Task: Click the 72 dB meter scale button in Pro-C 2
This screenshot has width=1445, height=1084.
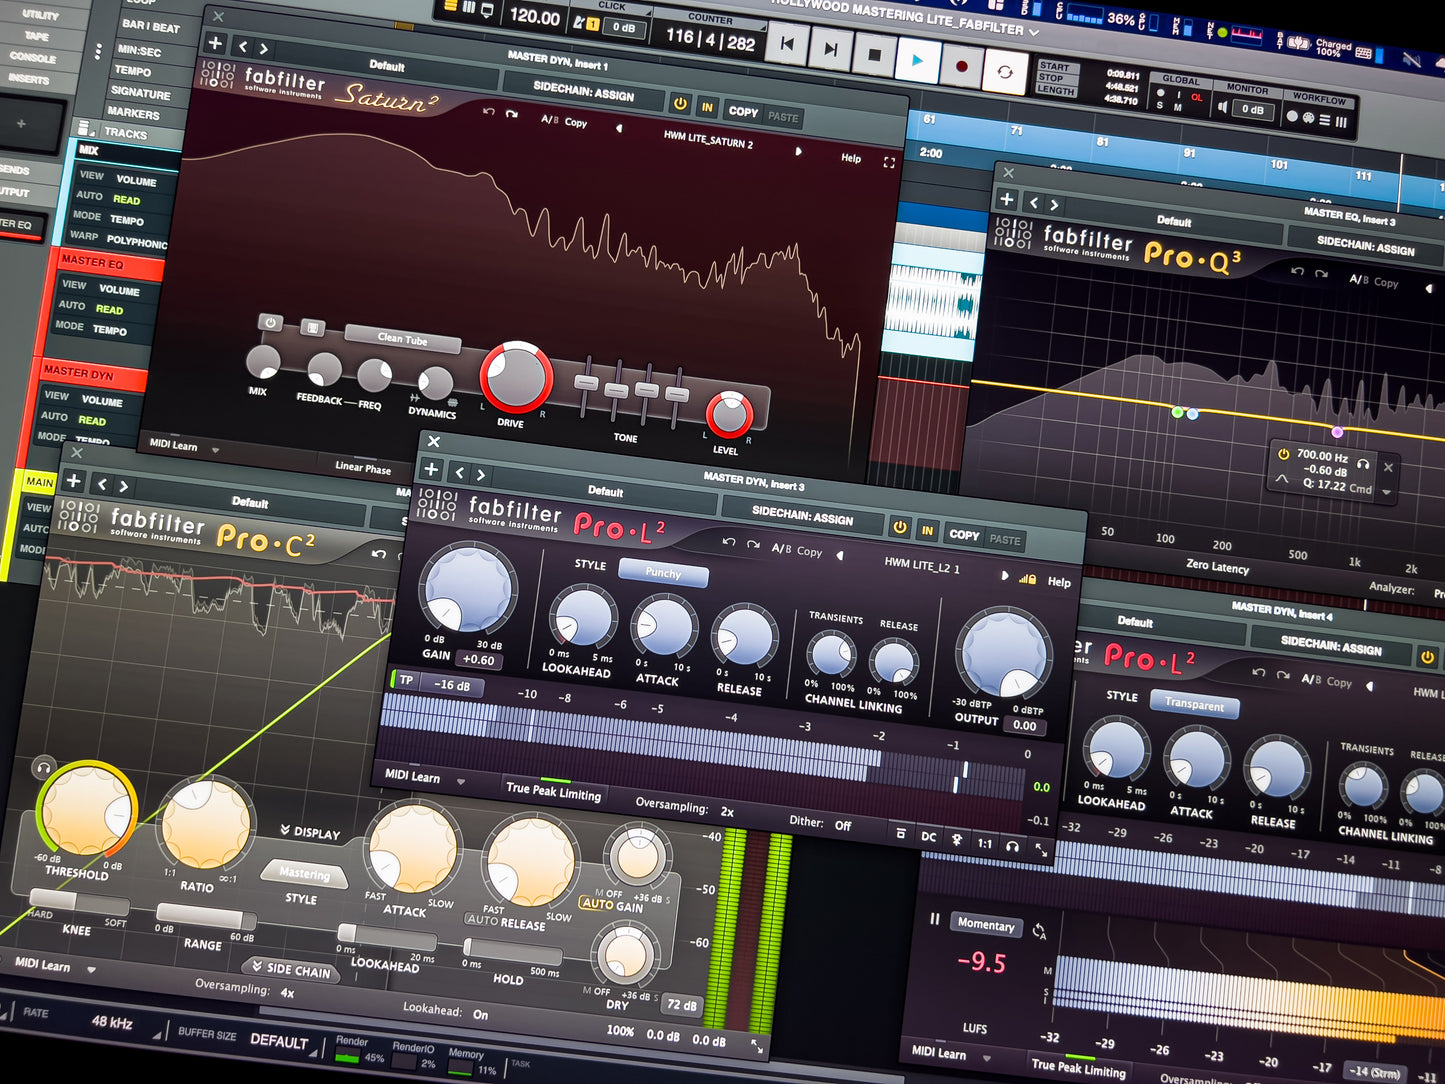Action: 682,1005
